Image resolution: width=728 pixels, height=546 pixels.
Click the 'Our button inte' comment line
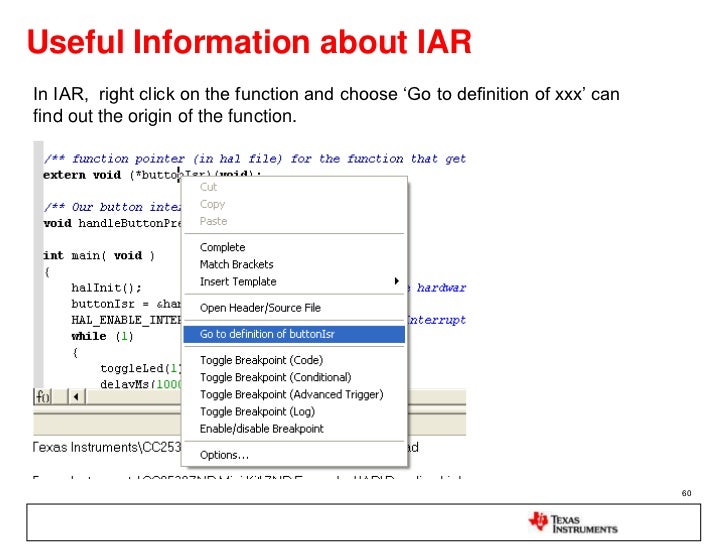[112, 207]
